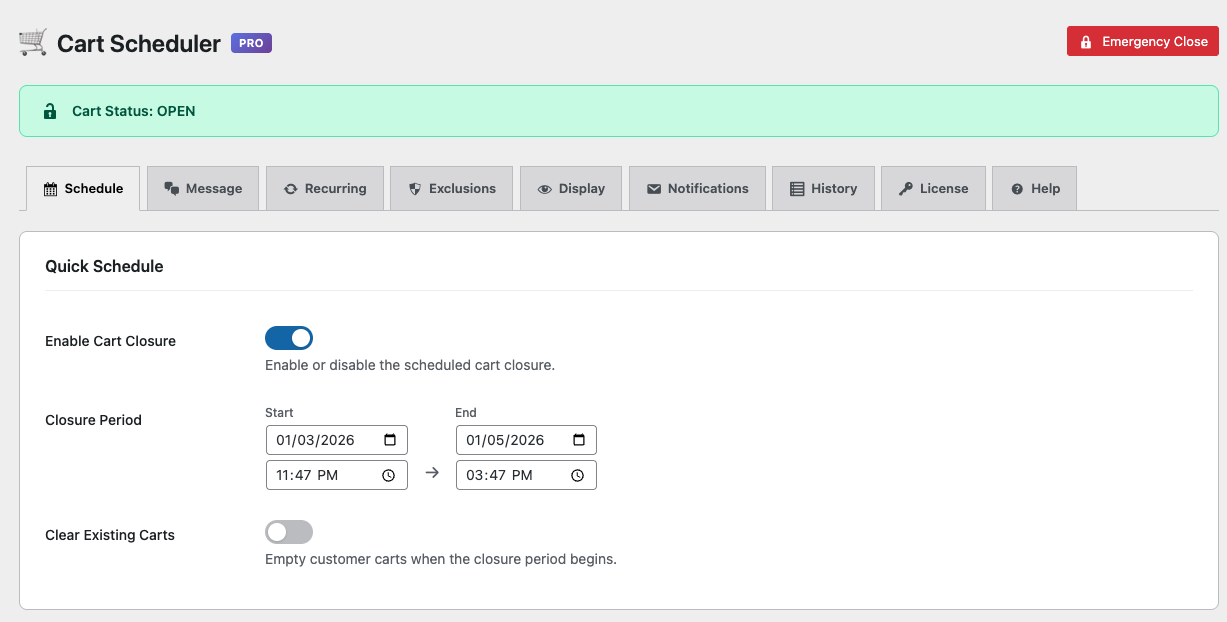The height and width of the screenshot is (622, 1227).
Task: Click the PRO badge next to title
Action: 251,43
